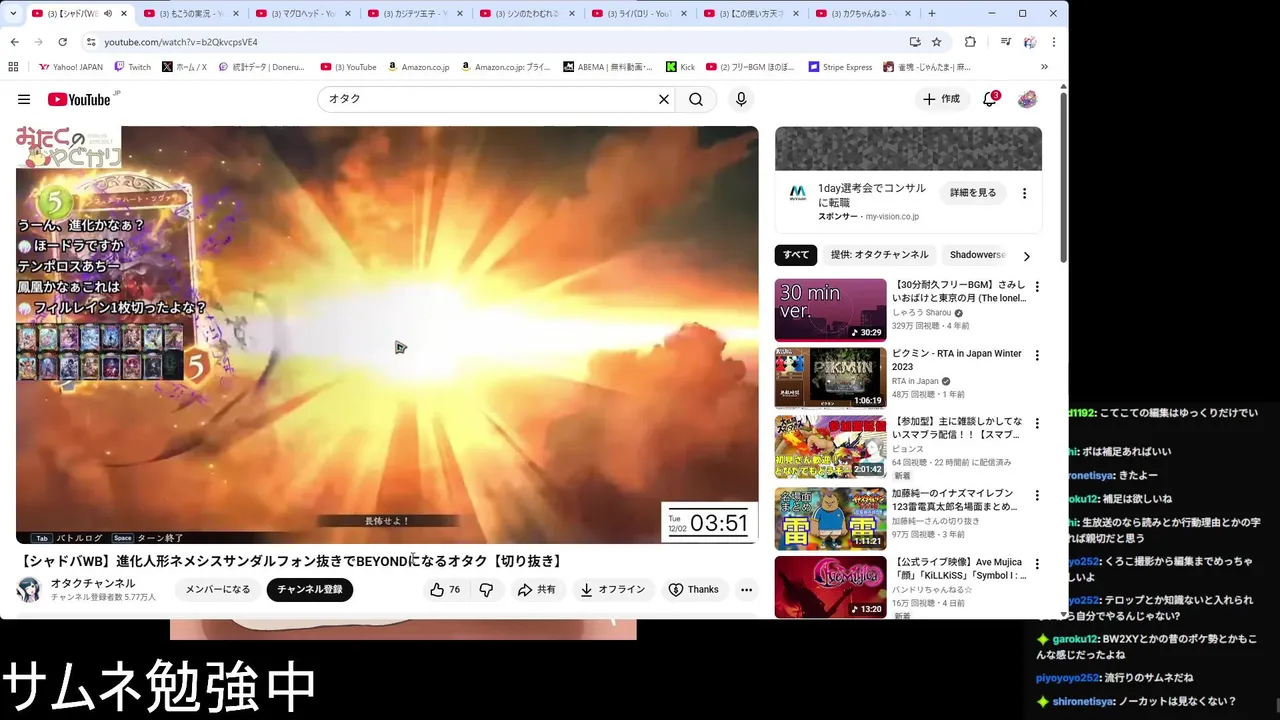1280x720 pixels.
Task: Dislike the video with thumbs down
Action: (486, 590)
